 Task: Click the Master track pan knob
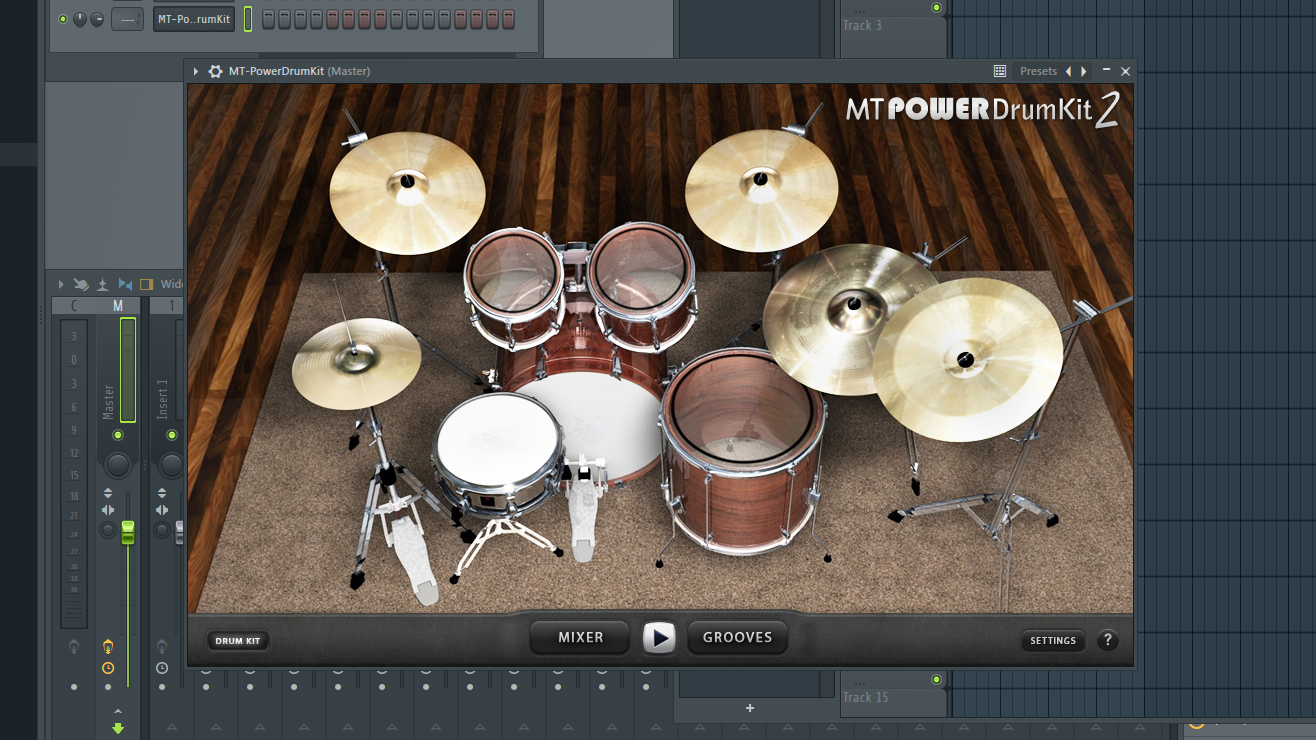[x=118, y=464]
